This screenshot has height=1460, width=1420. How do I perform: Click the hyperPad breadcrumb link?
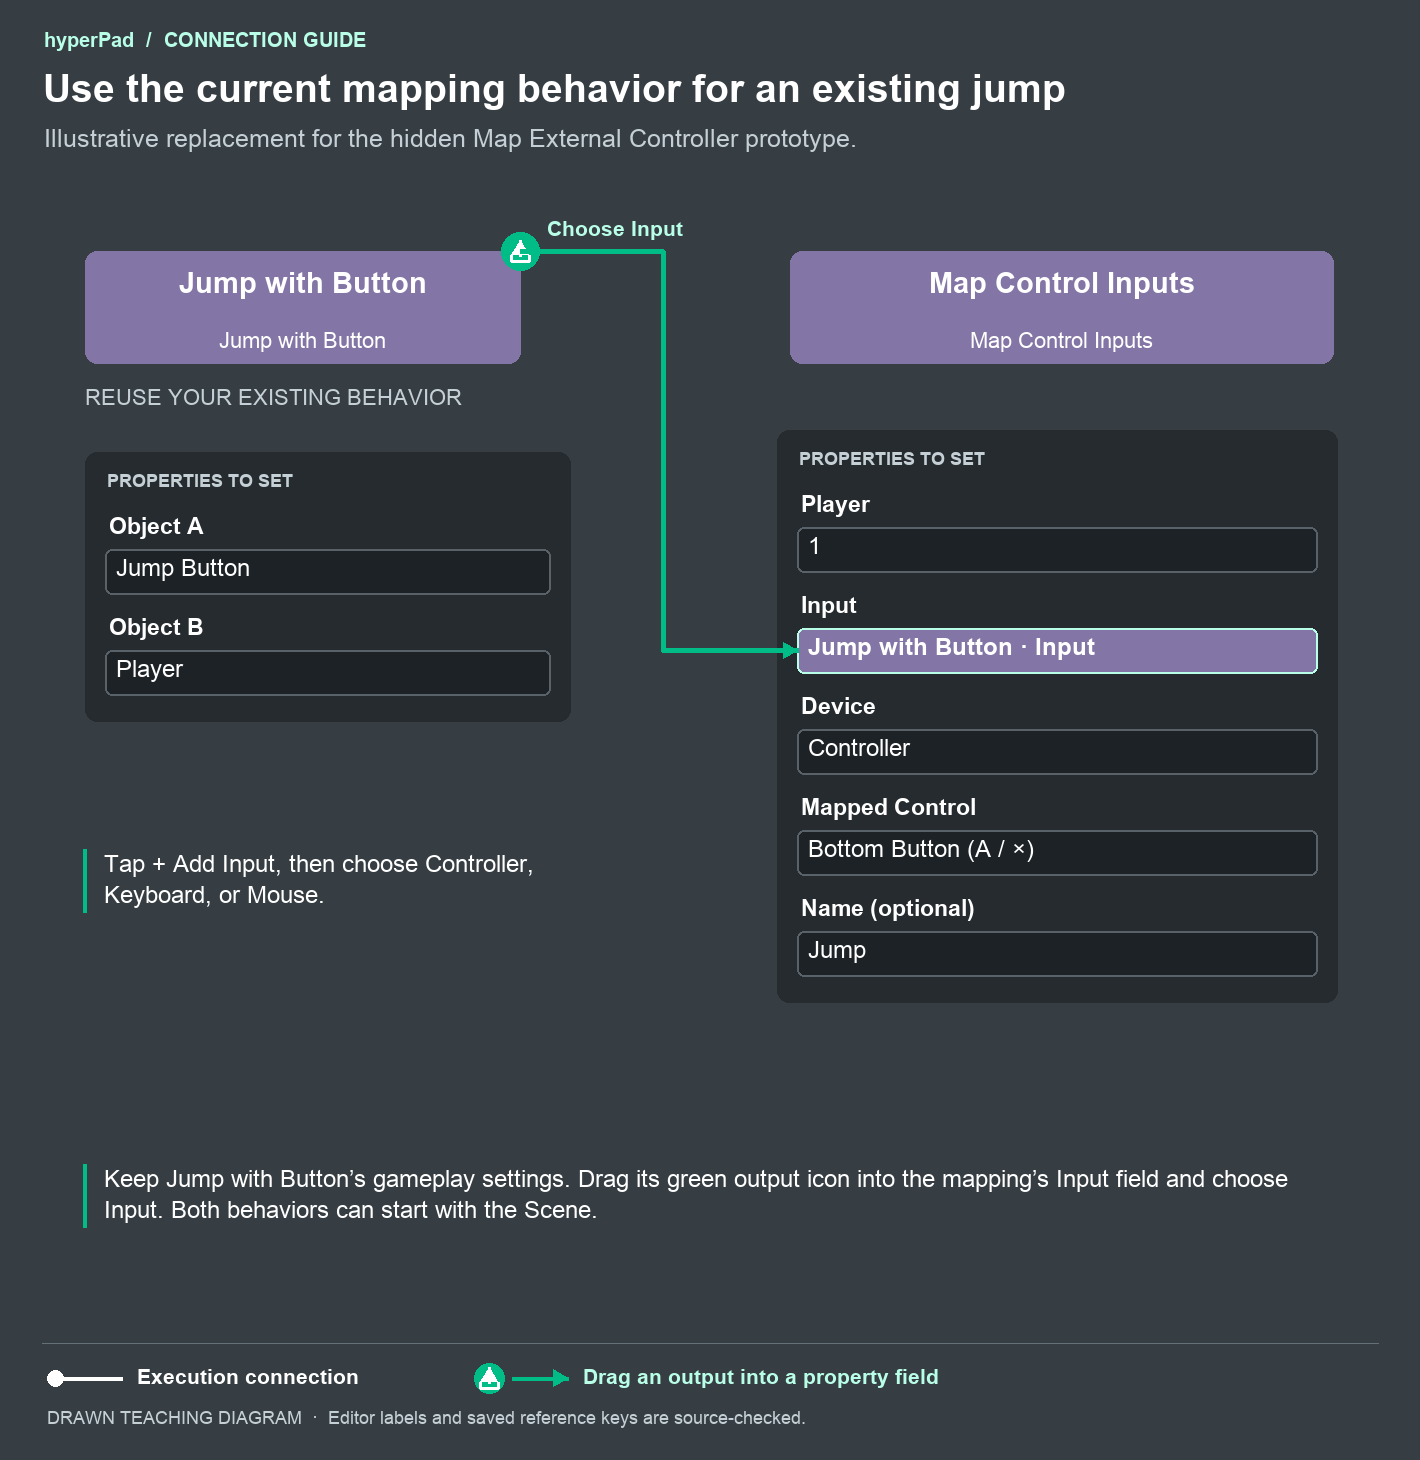click(89, 40)
